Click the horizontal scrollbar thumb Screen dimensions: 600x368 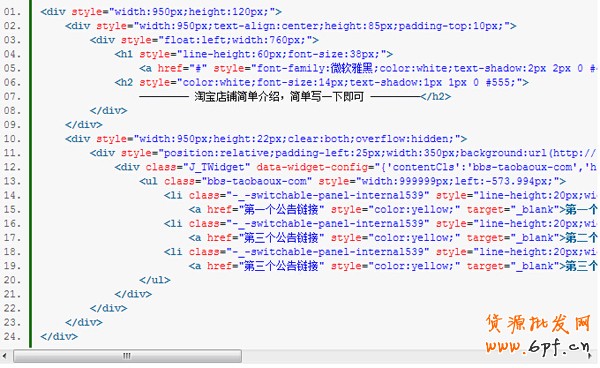click(127, 356)
